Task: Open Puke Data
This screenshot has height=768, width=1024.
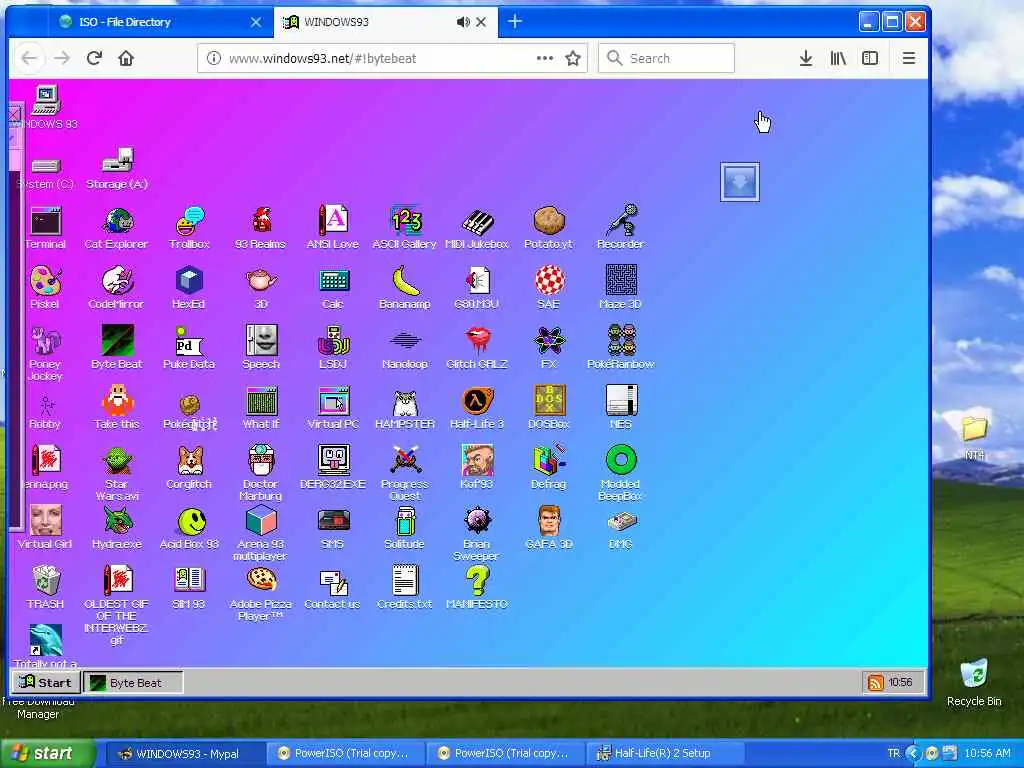Action: click(189, 347)
